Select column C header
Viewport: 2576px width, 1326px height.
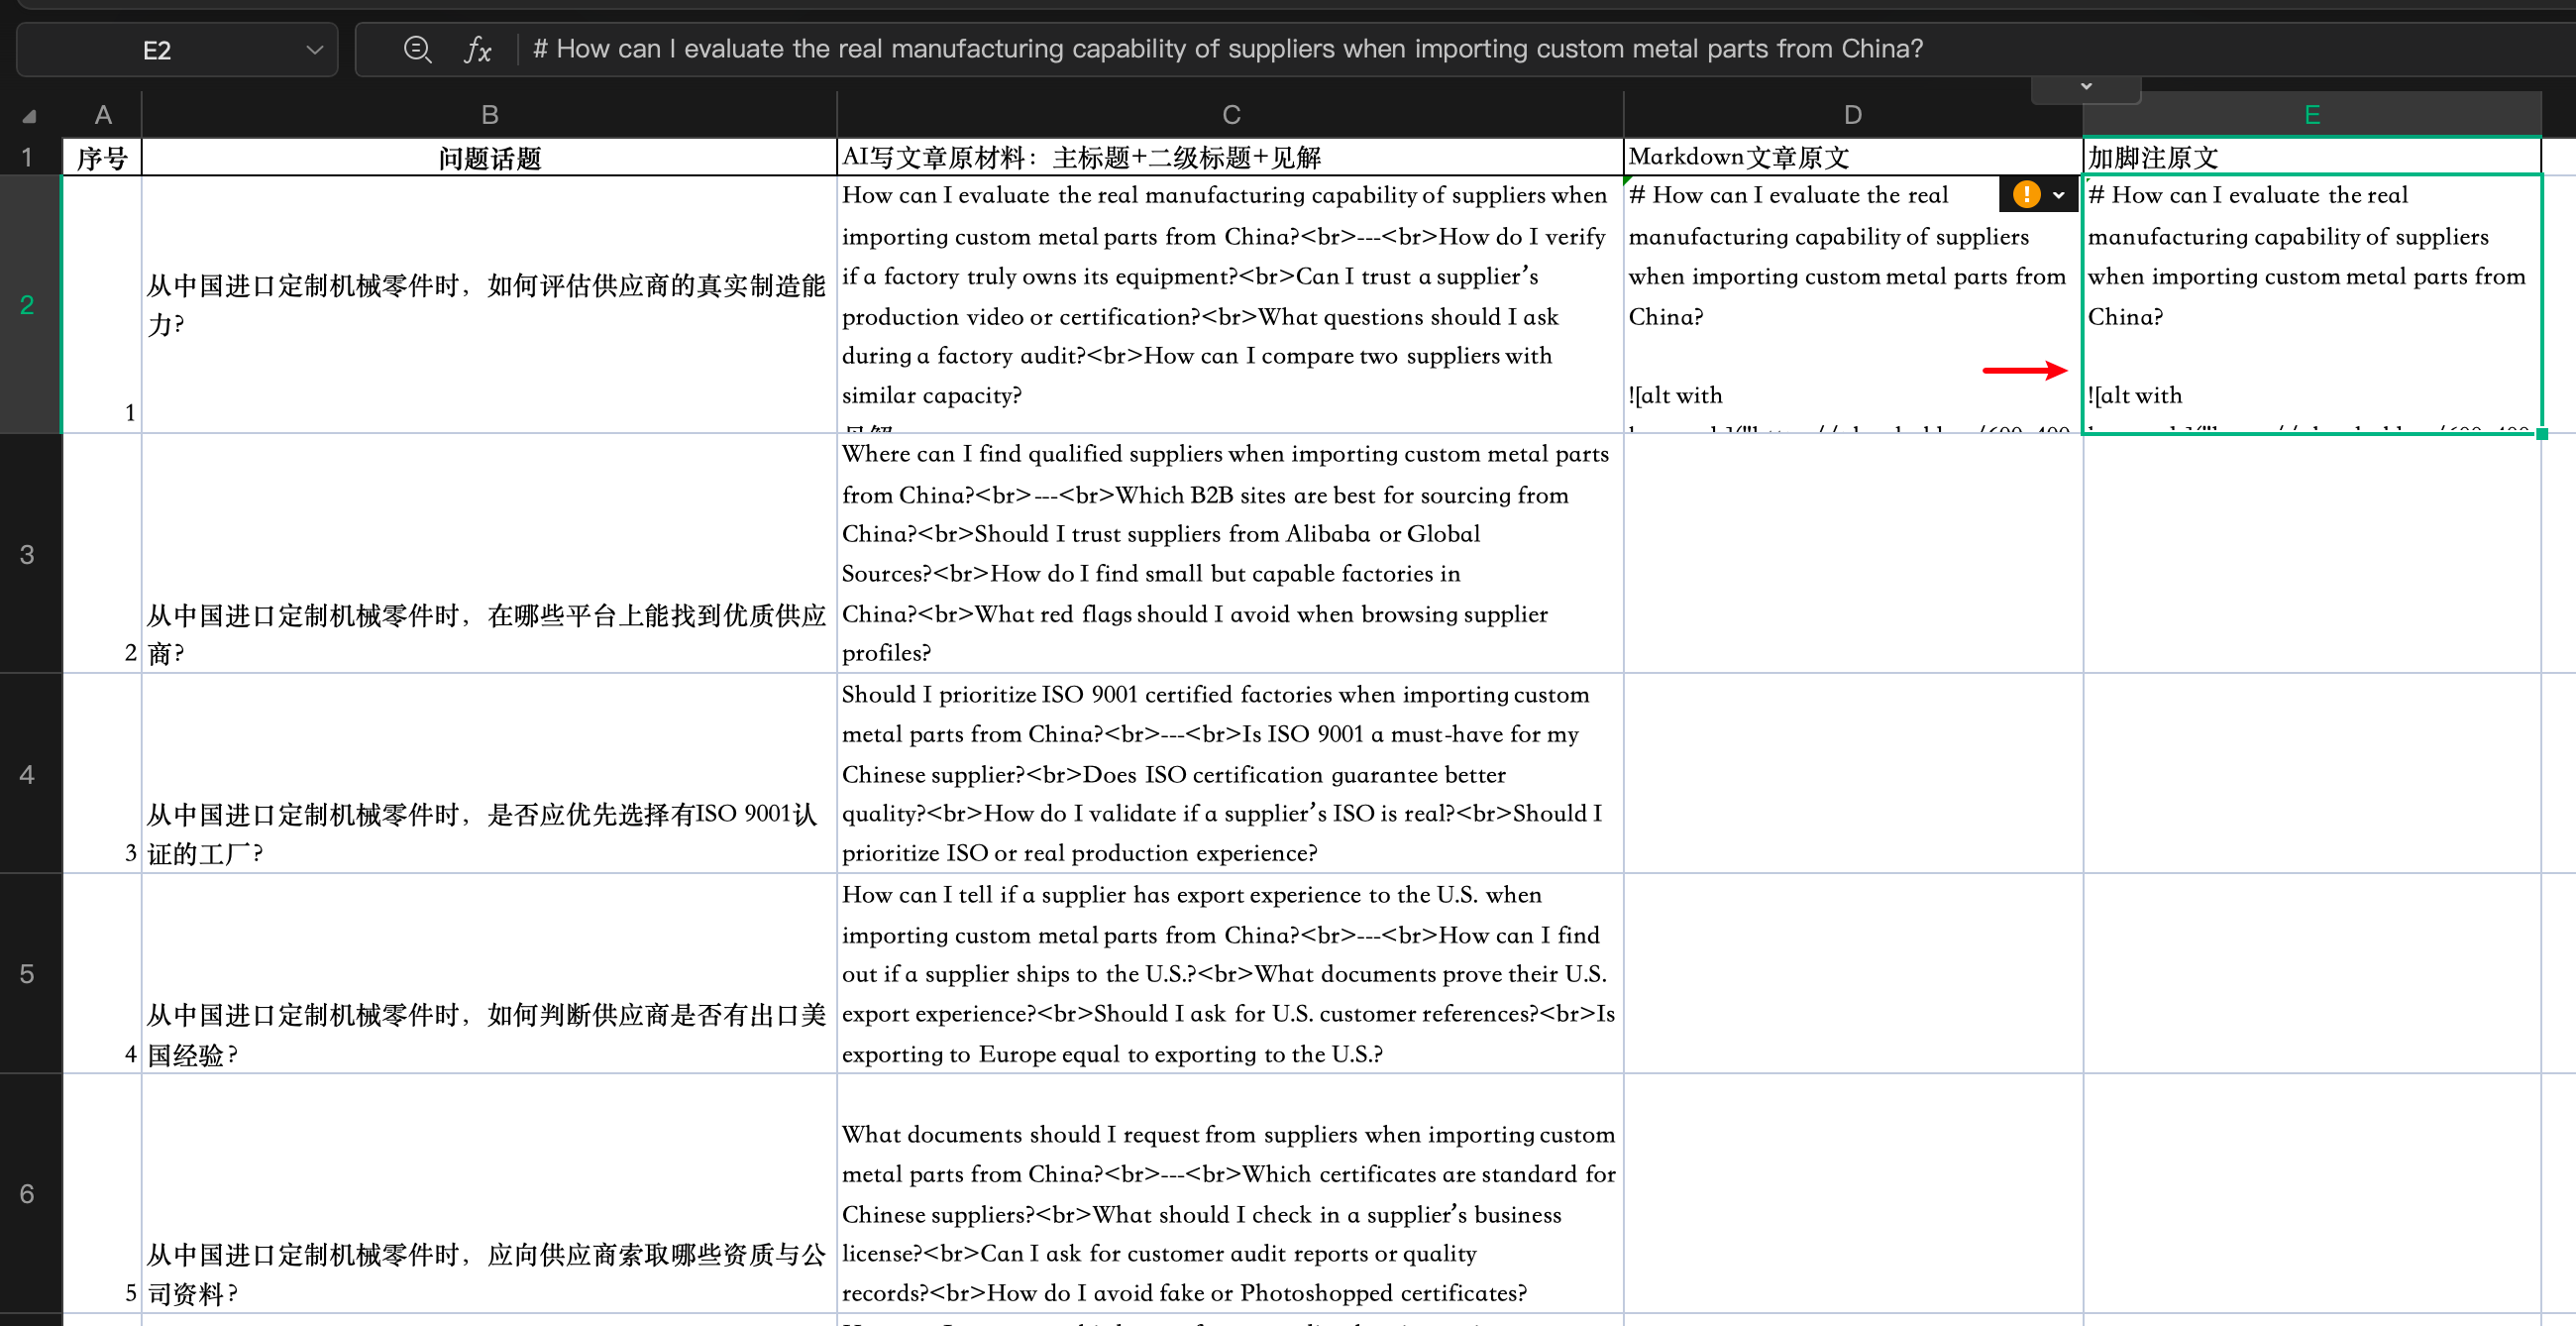click(1230, 115)
